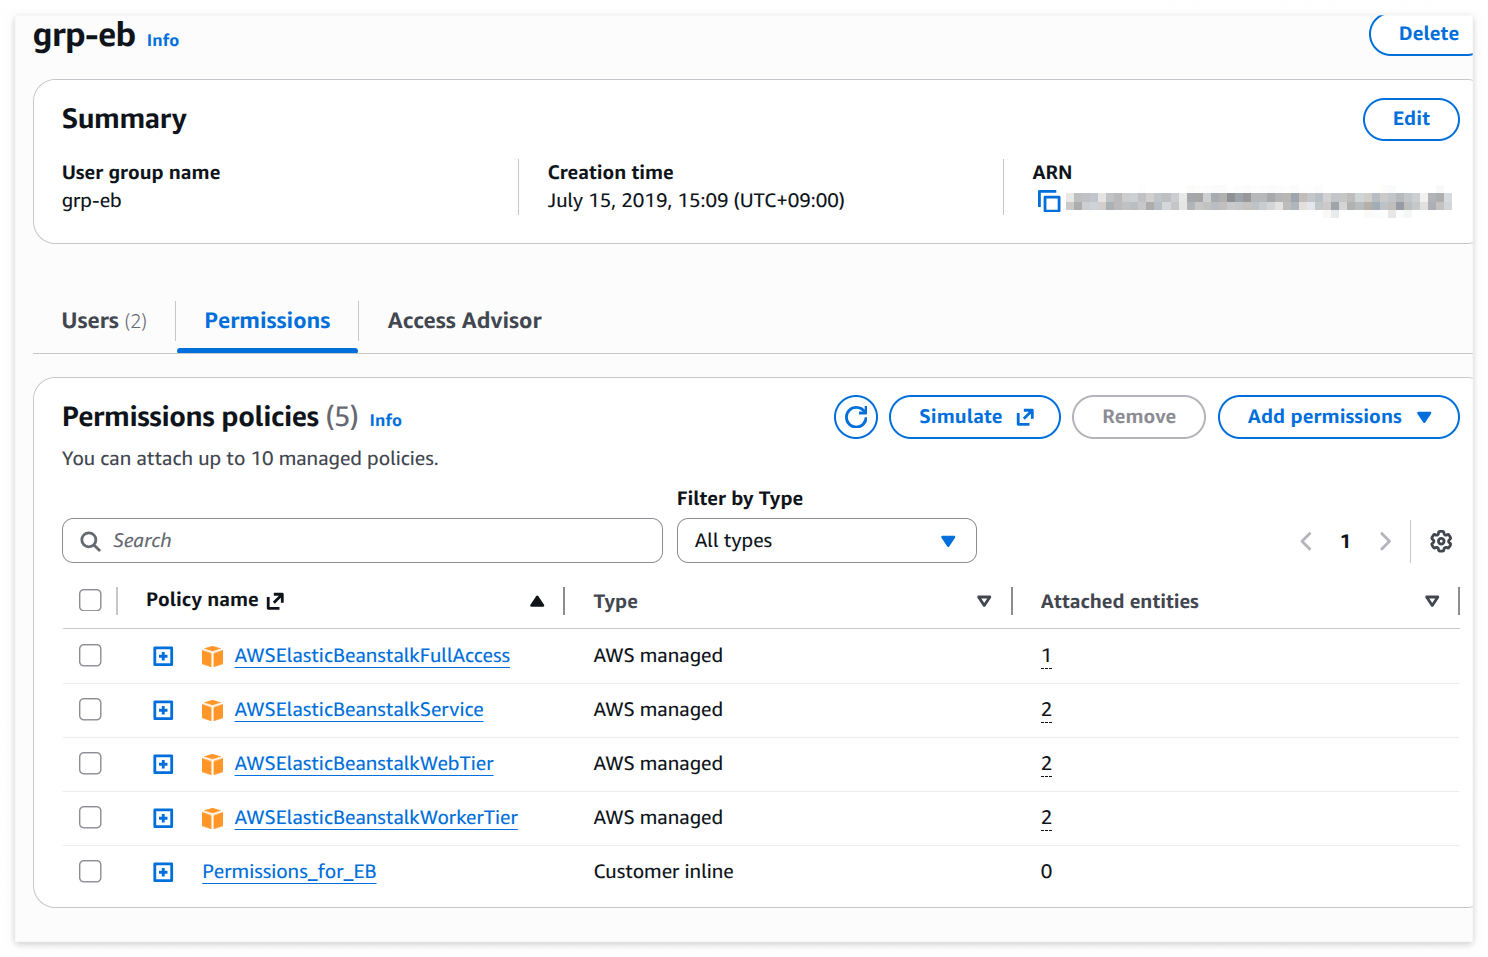Sort the table by Policy name
1488x957 pixels.
point(537,601)
